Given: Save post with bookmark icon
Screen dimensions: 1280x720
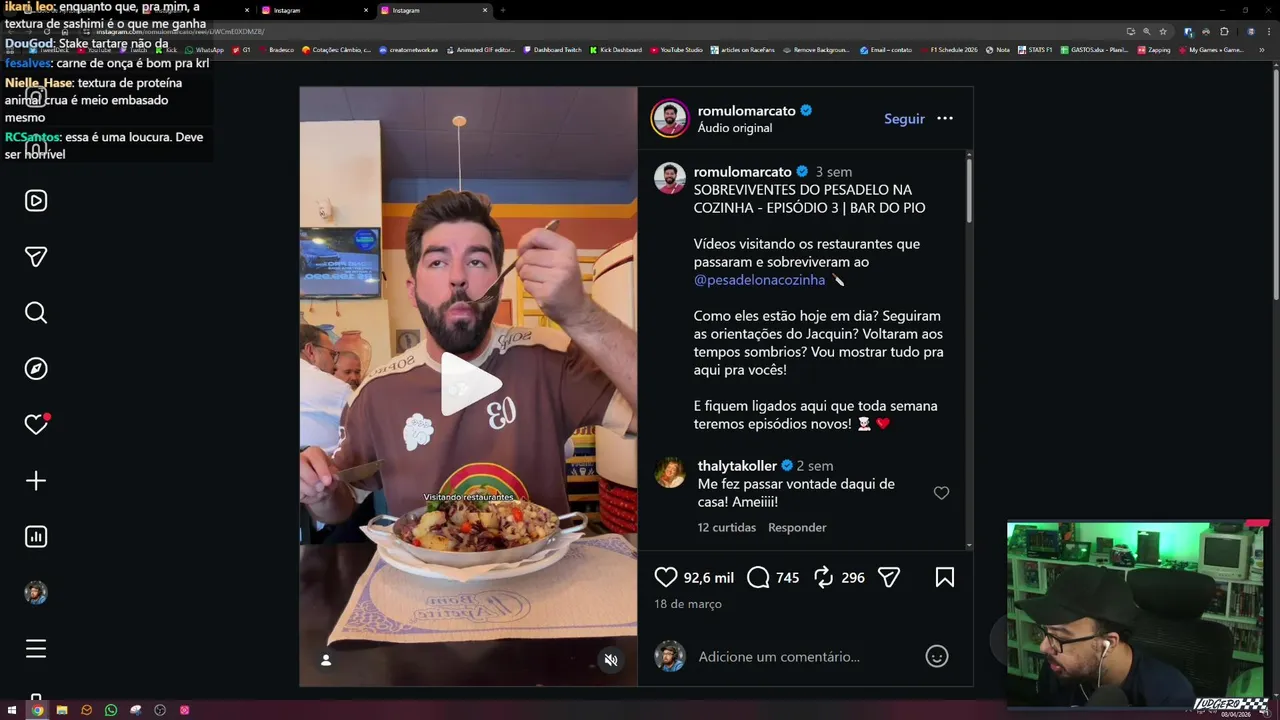Looking at the screenshot, I should 945,577.
